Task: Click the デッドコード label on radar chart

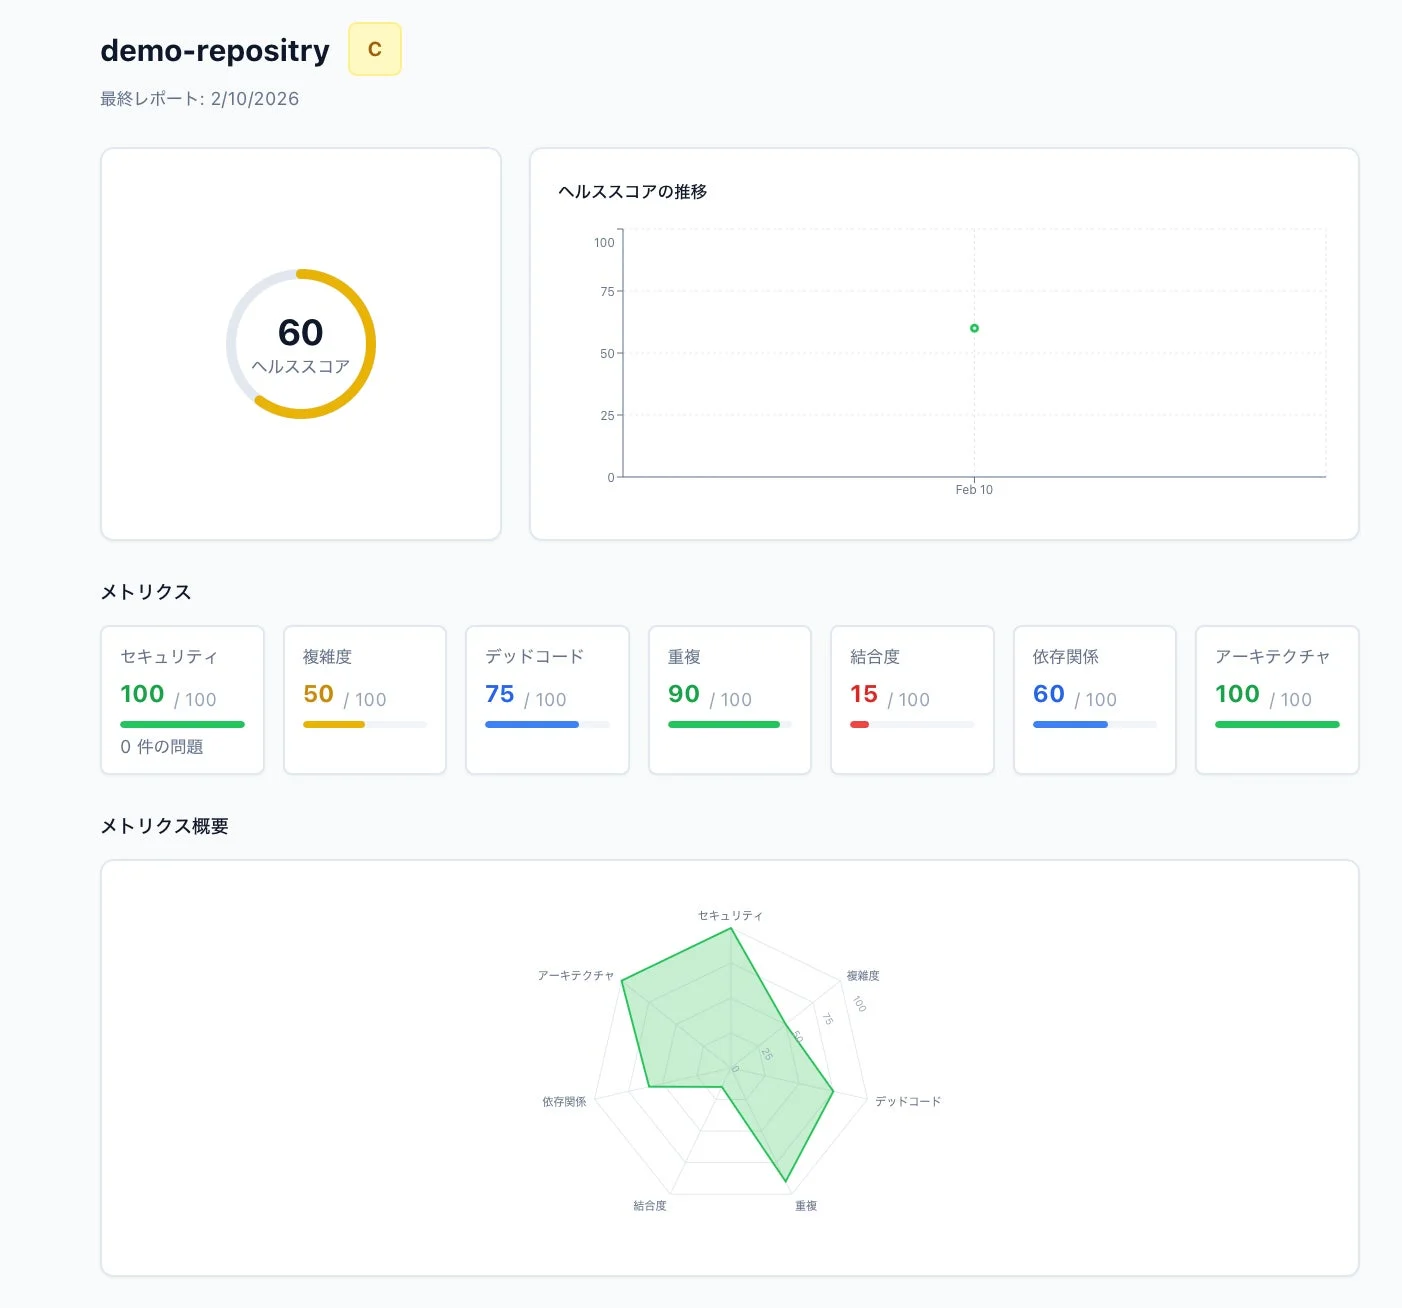Action: [908, 1101]
